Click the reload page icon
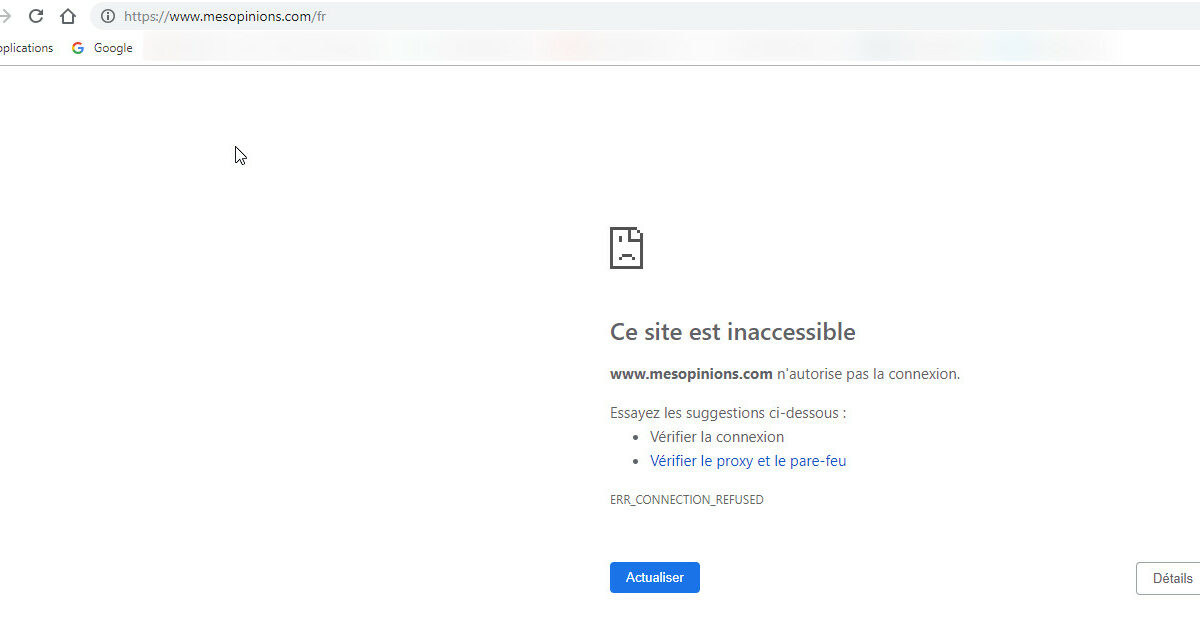Screen dimensions: 1200x631 click(36, 16)
